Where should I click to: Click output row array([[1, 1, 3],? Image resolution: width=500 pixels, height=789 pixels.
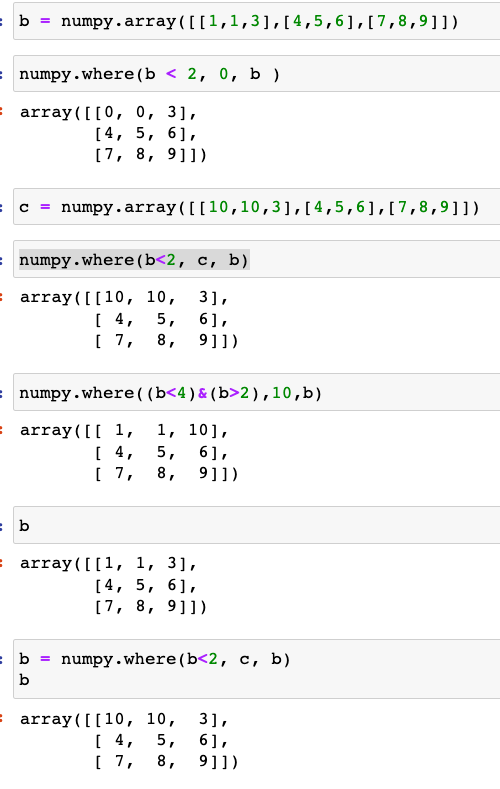click(108, 563)
